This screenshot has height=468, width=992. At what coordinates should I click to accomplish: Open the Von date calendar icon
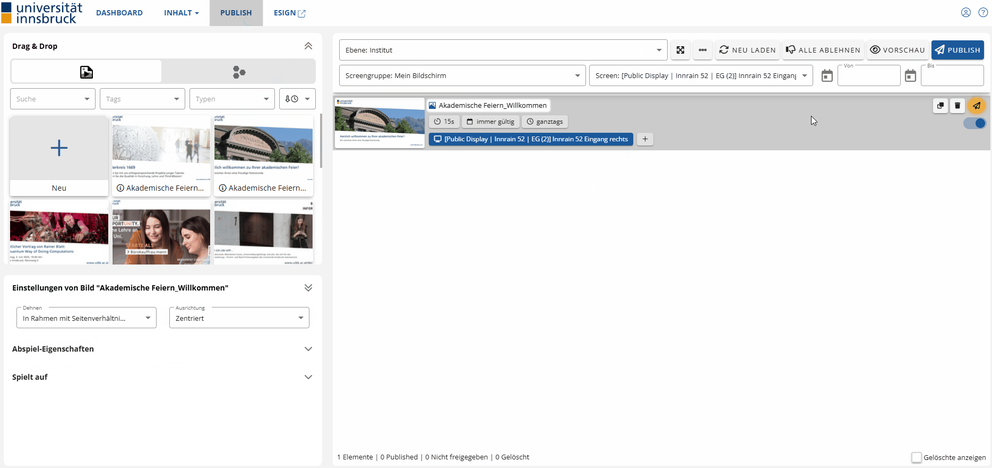tap(827, 76)
